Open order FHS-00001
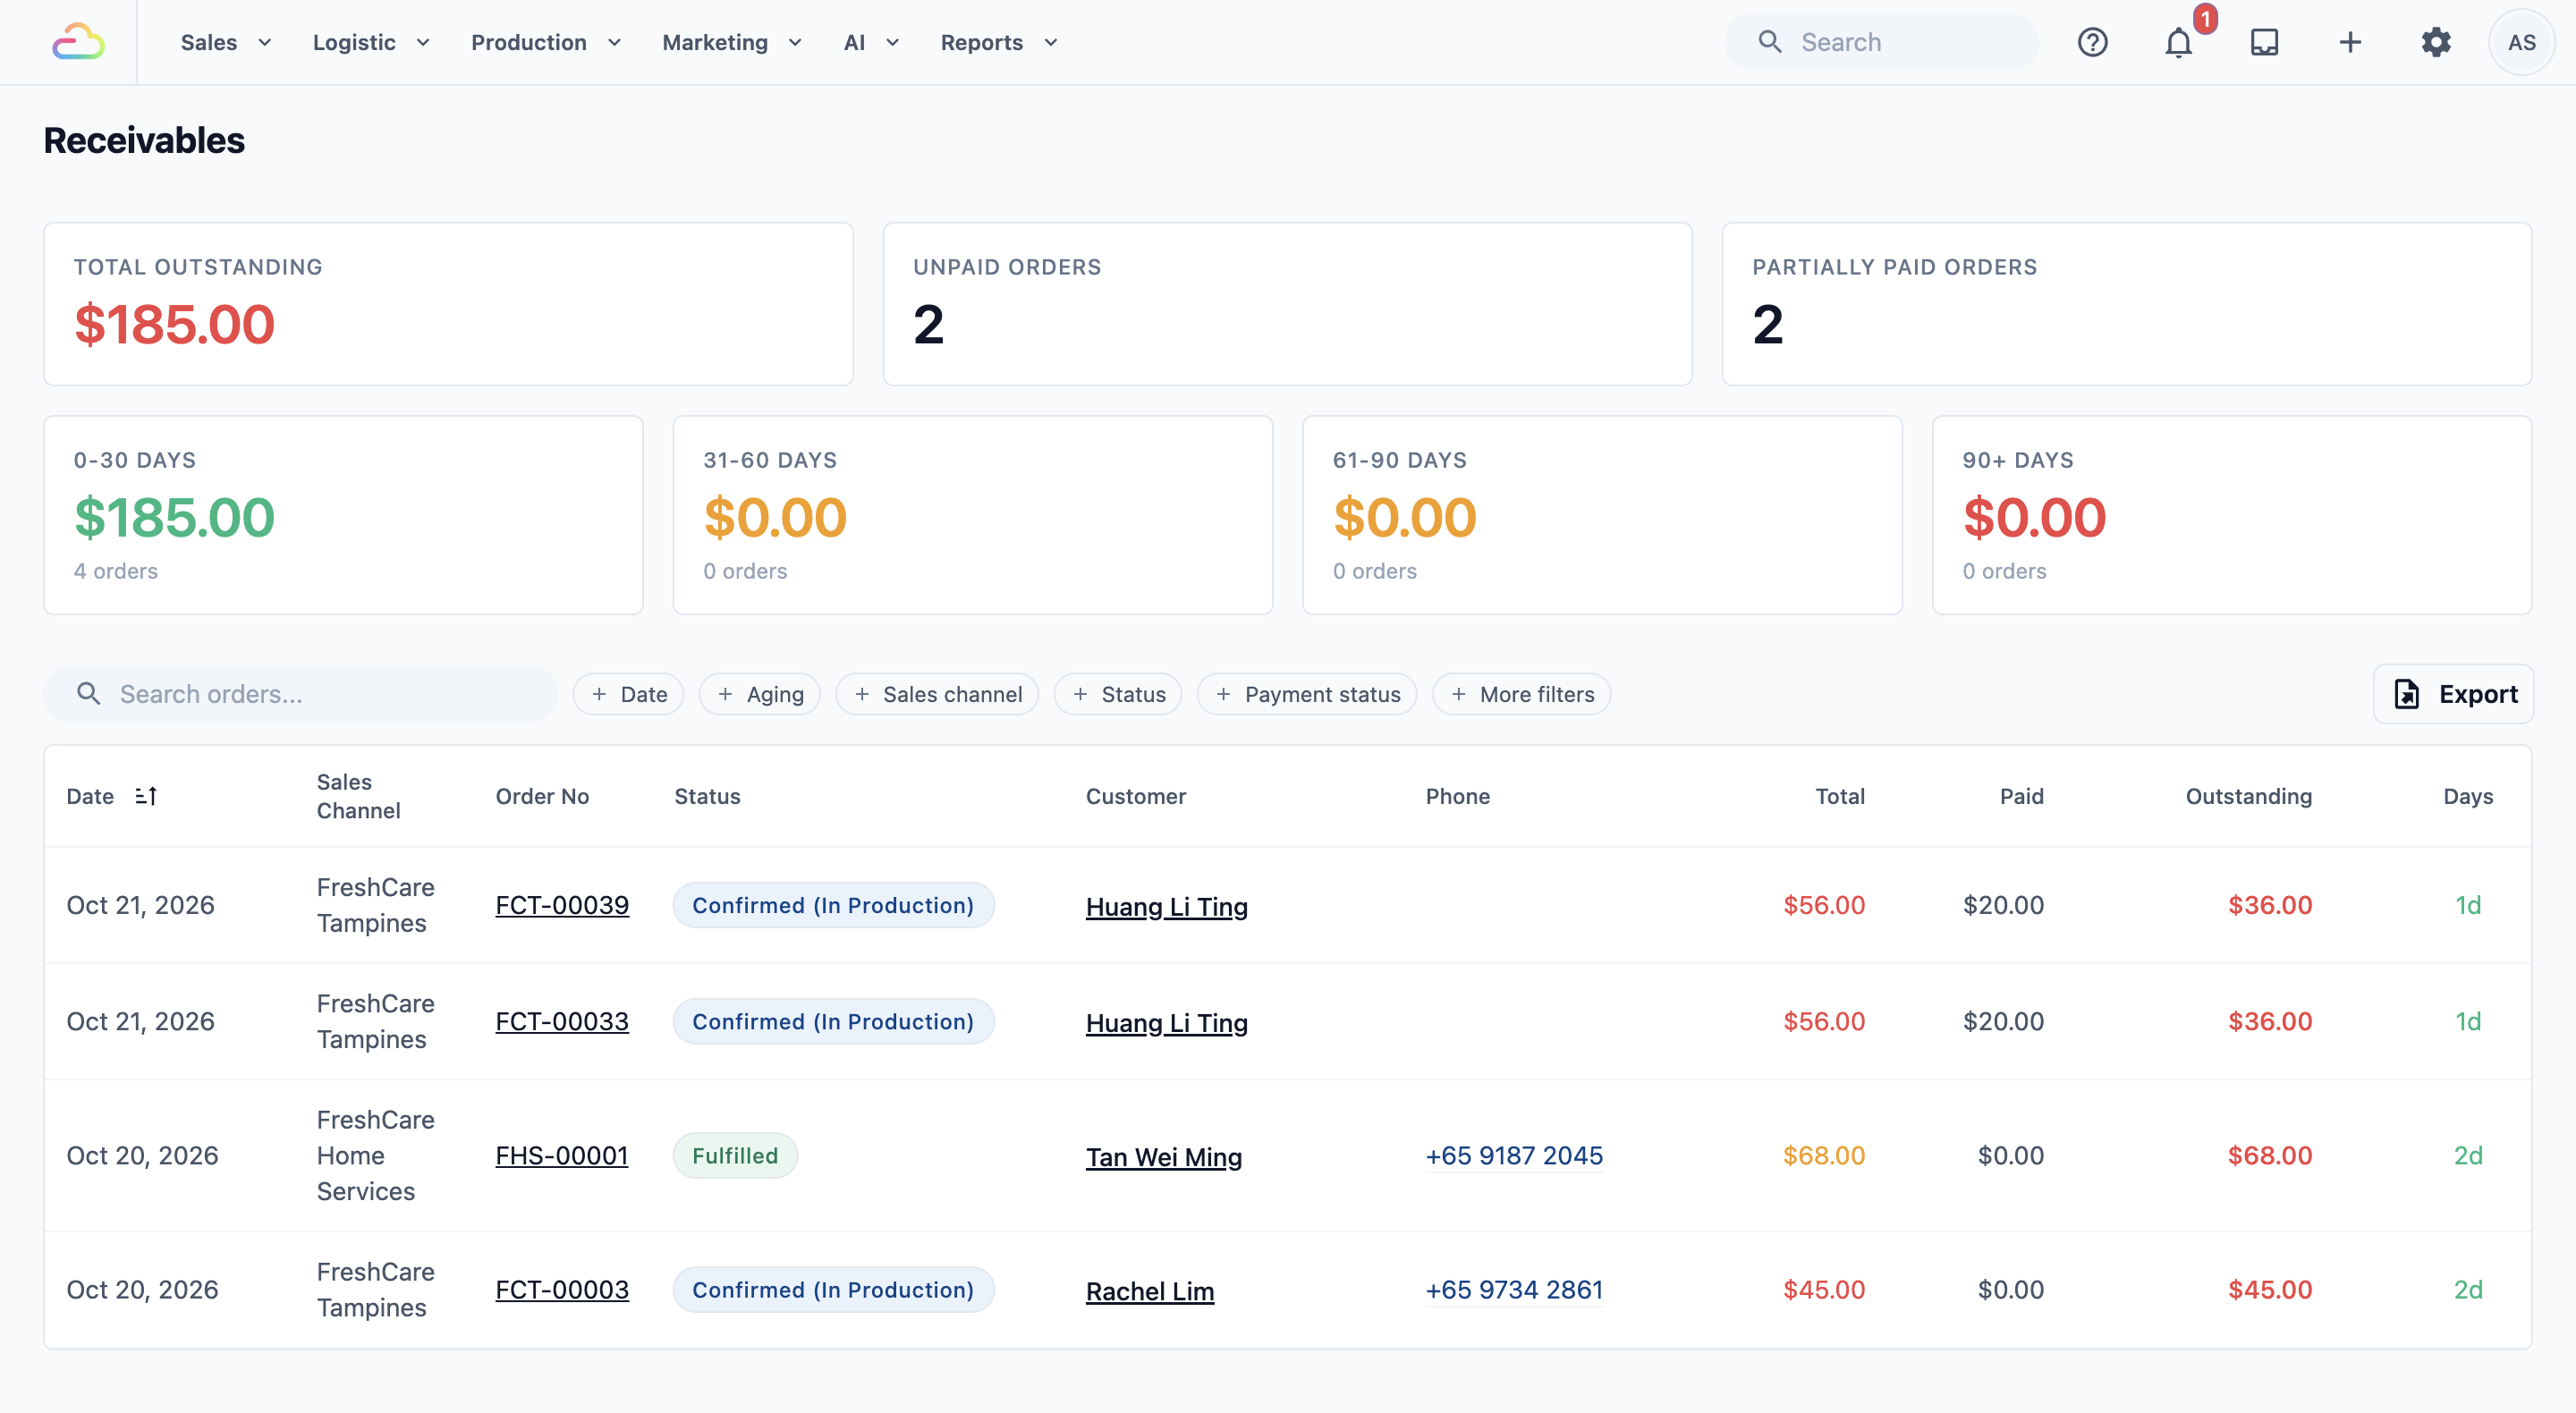The height and width of the screenshot is (1413, 2576). 562,1155
